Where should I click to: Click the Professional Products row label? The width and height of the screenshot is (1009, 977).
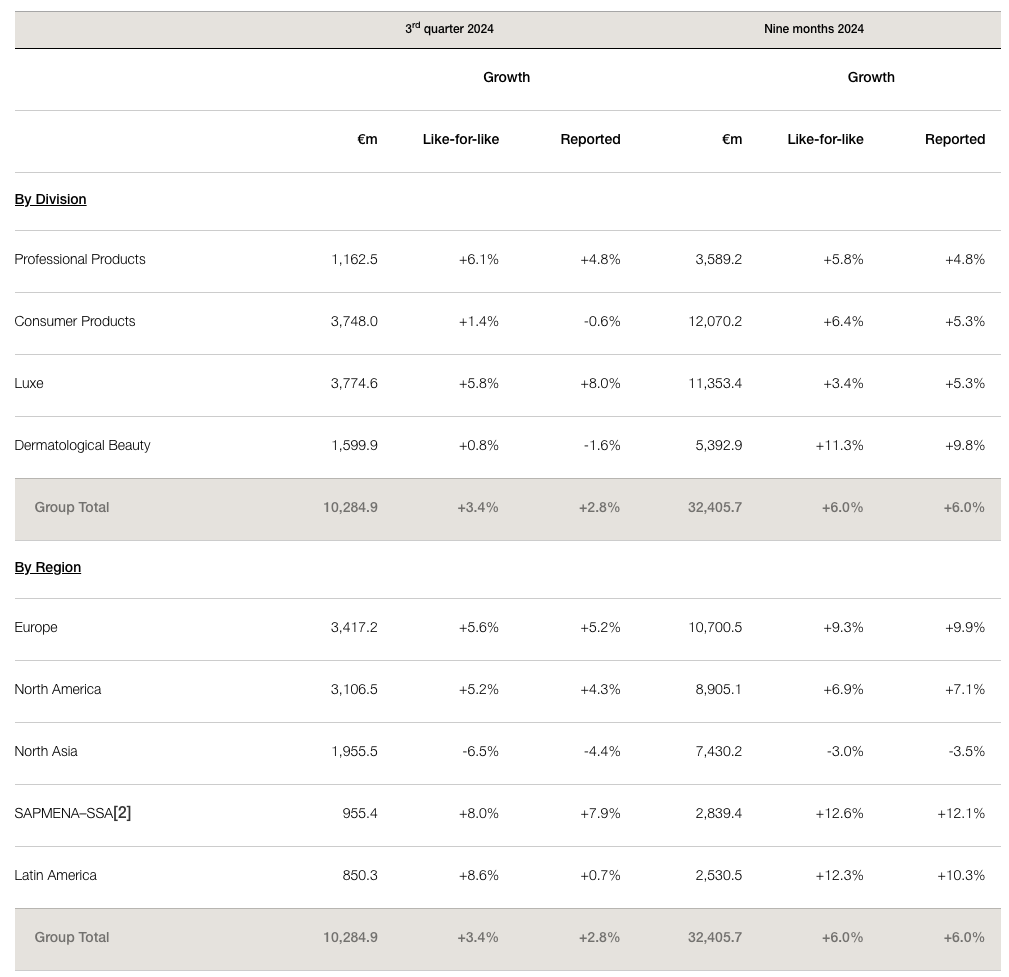point(80,259)
